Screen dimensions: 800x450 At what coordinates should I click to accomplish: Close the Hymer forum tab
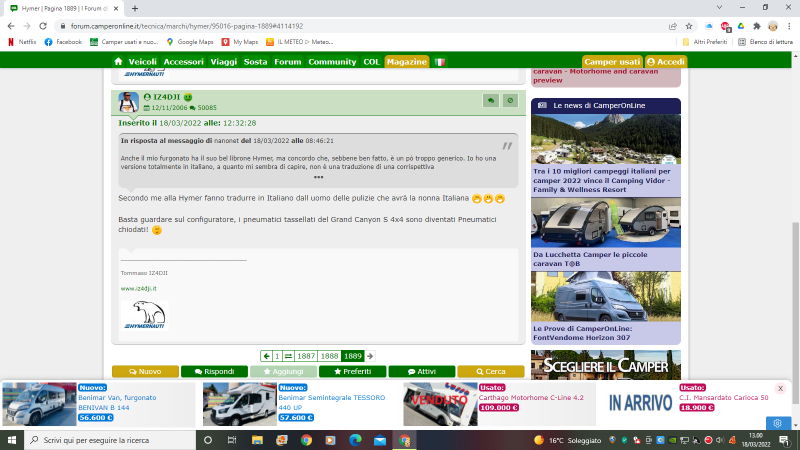[116, 8]
